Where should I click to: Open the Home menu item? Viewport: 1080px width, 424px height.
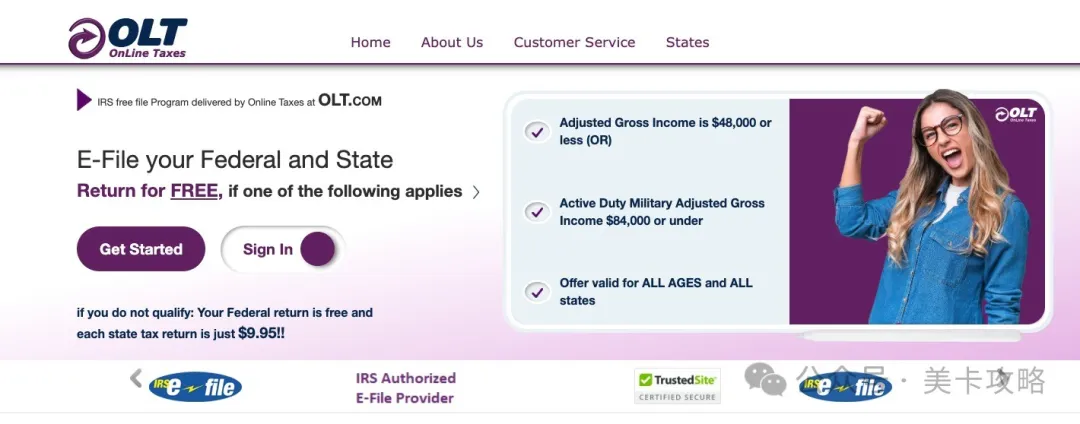pyautogui.click(x=370, y=42)
